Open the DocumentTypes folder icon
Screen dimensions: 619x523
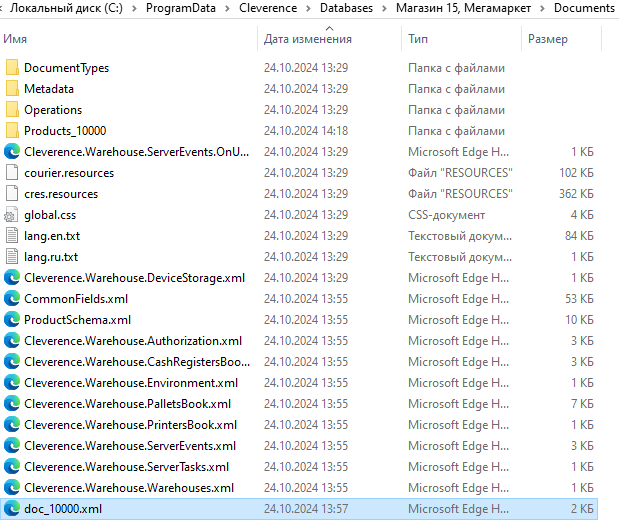coord(12,67)
